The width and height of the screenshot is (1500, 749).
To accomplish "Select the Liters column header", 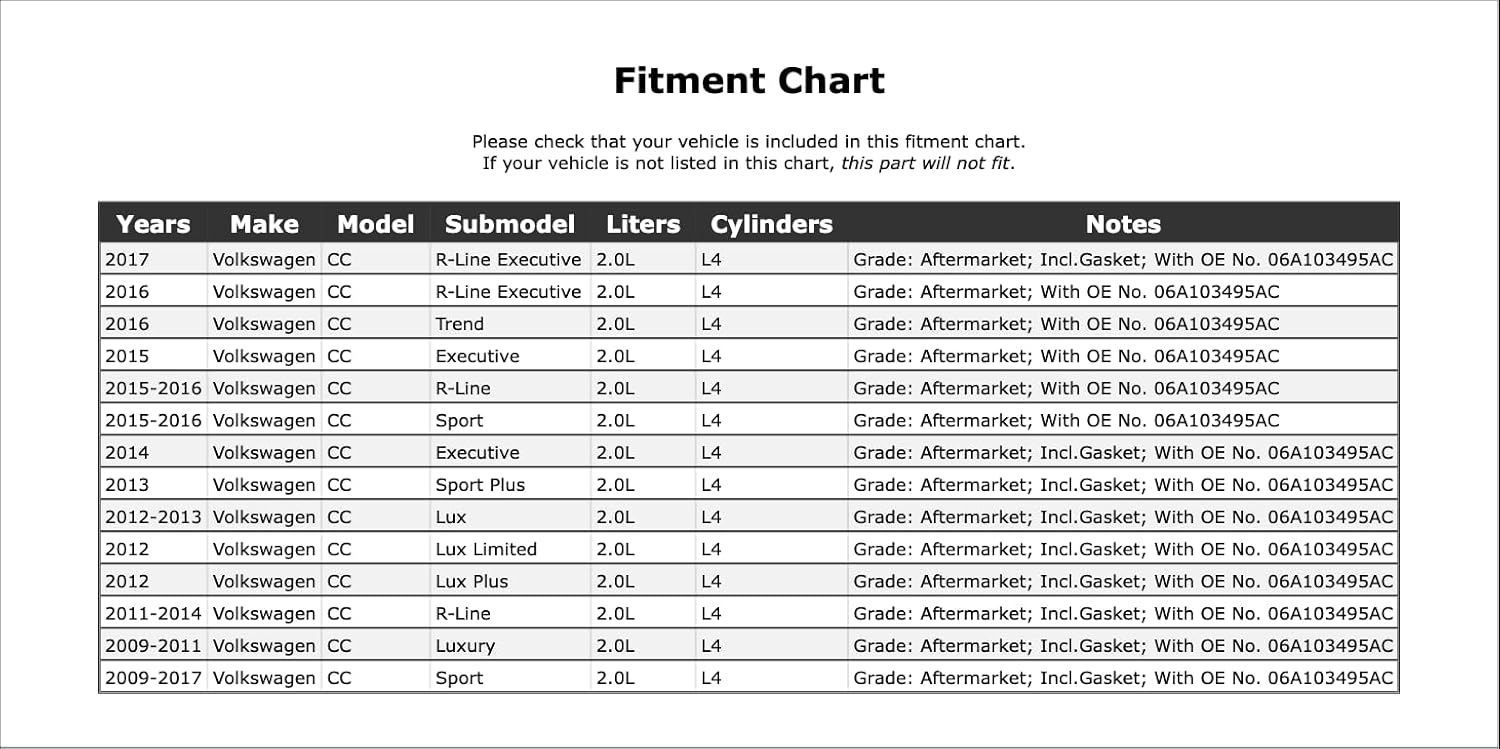I will 643,224.
